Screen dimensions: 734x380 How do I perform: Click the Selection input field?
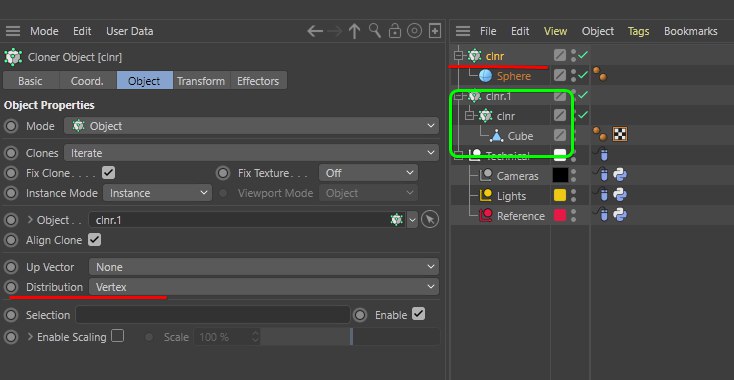pyautogui.click(x=213, y=315)
